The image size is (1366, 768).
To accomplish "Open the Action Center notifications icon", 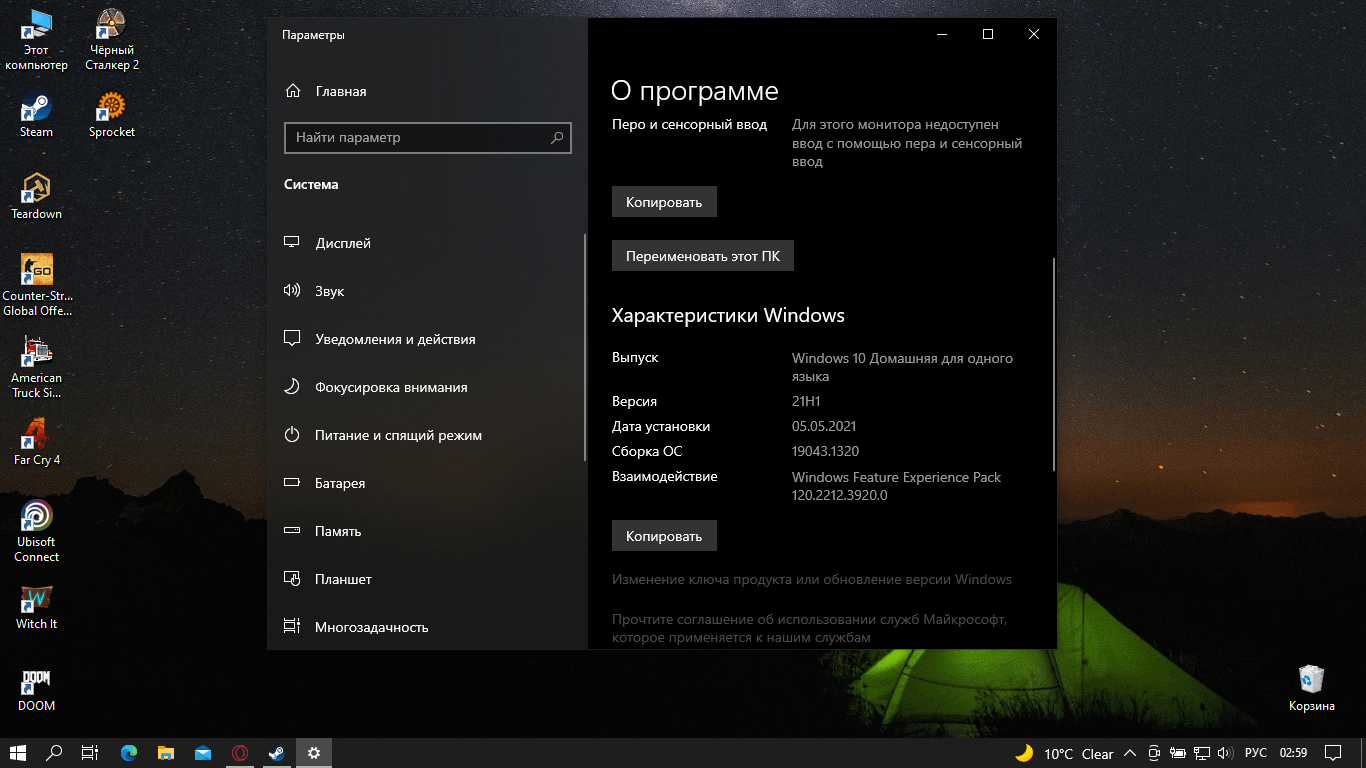I will pyautogui.click(x=1333, y=753).
